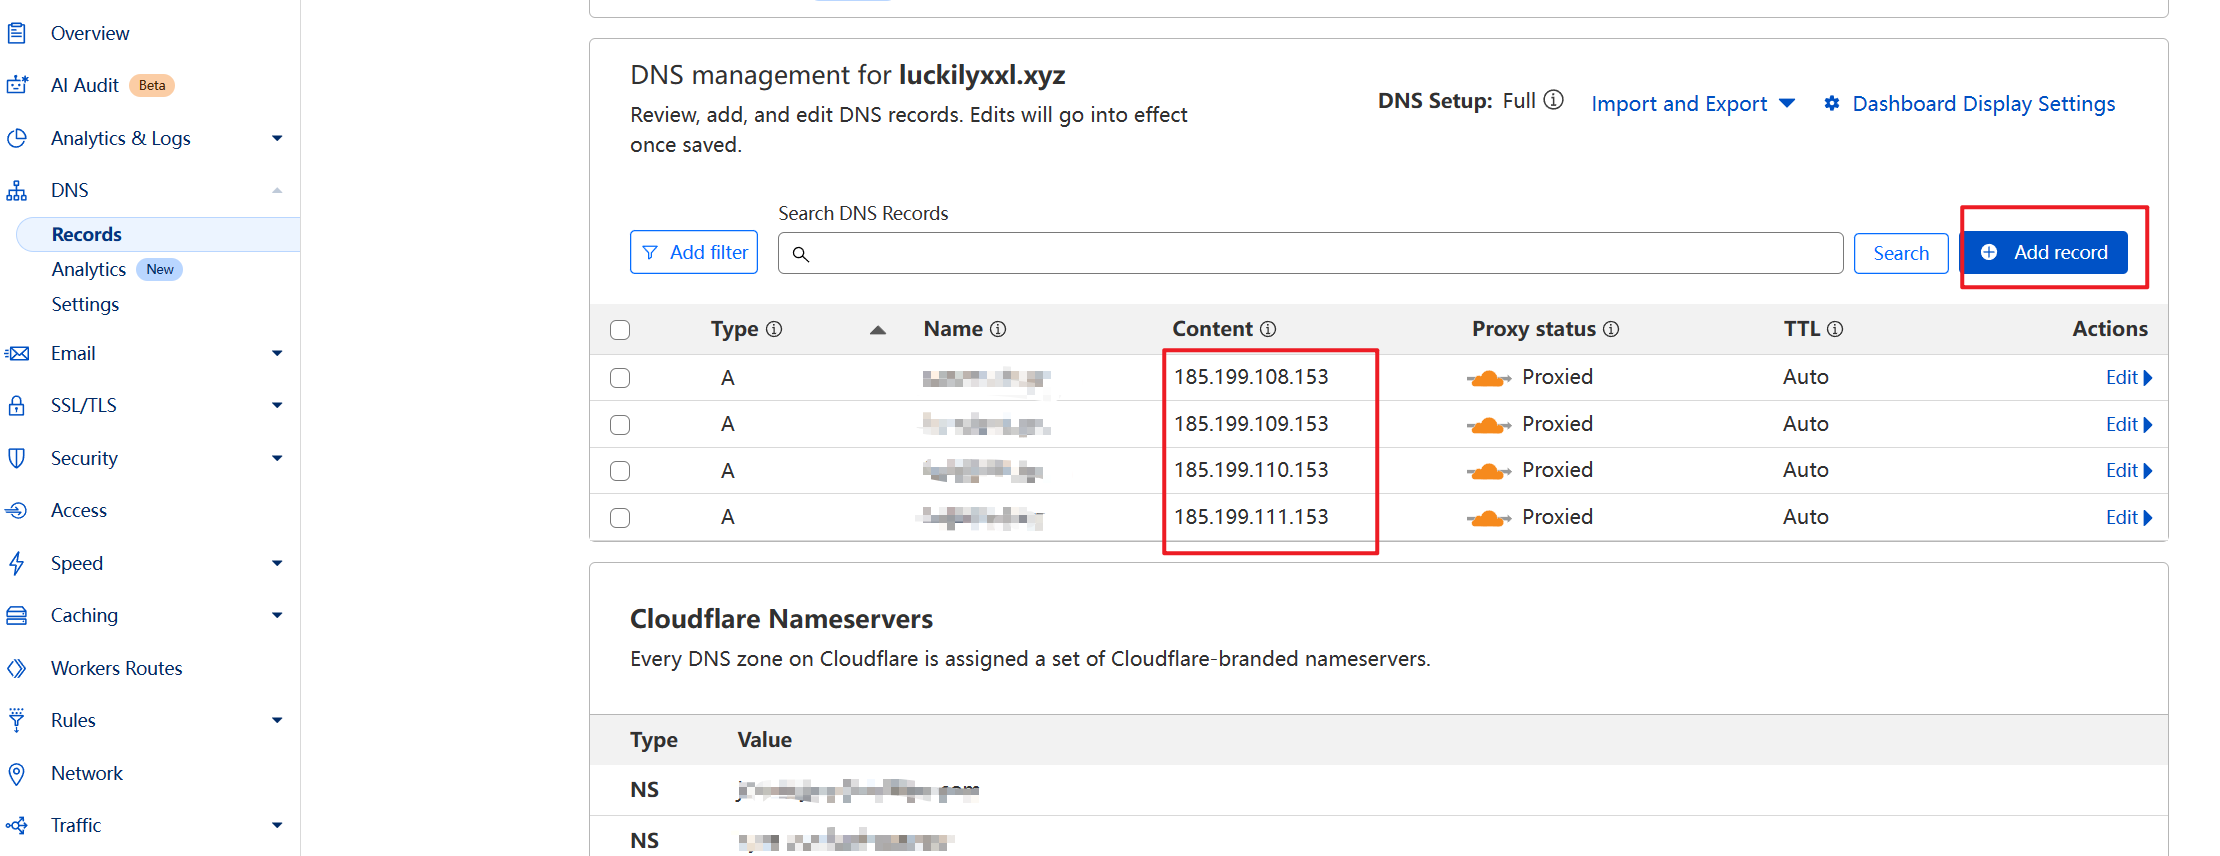Image resolution: width=2220 pixels, height=856 pixels.
Task: Click orange cloud for 185.199.108.153 record
Action: [x=1489, y=378]
